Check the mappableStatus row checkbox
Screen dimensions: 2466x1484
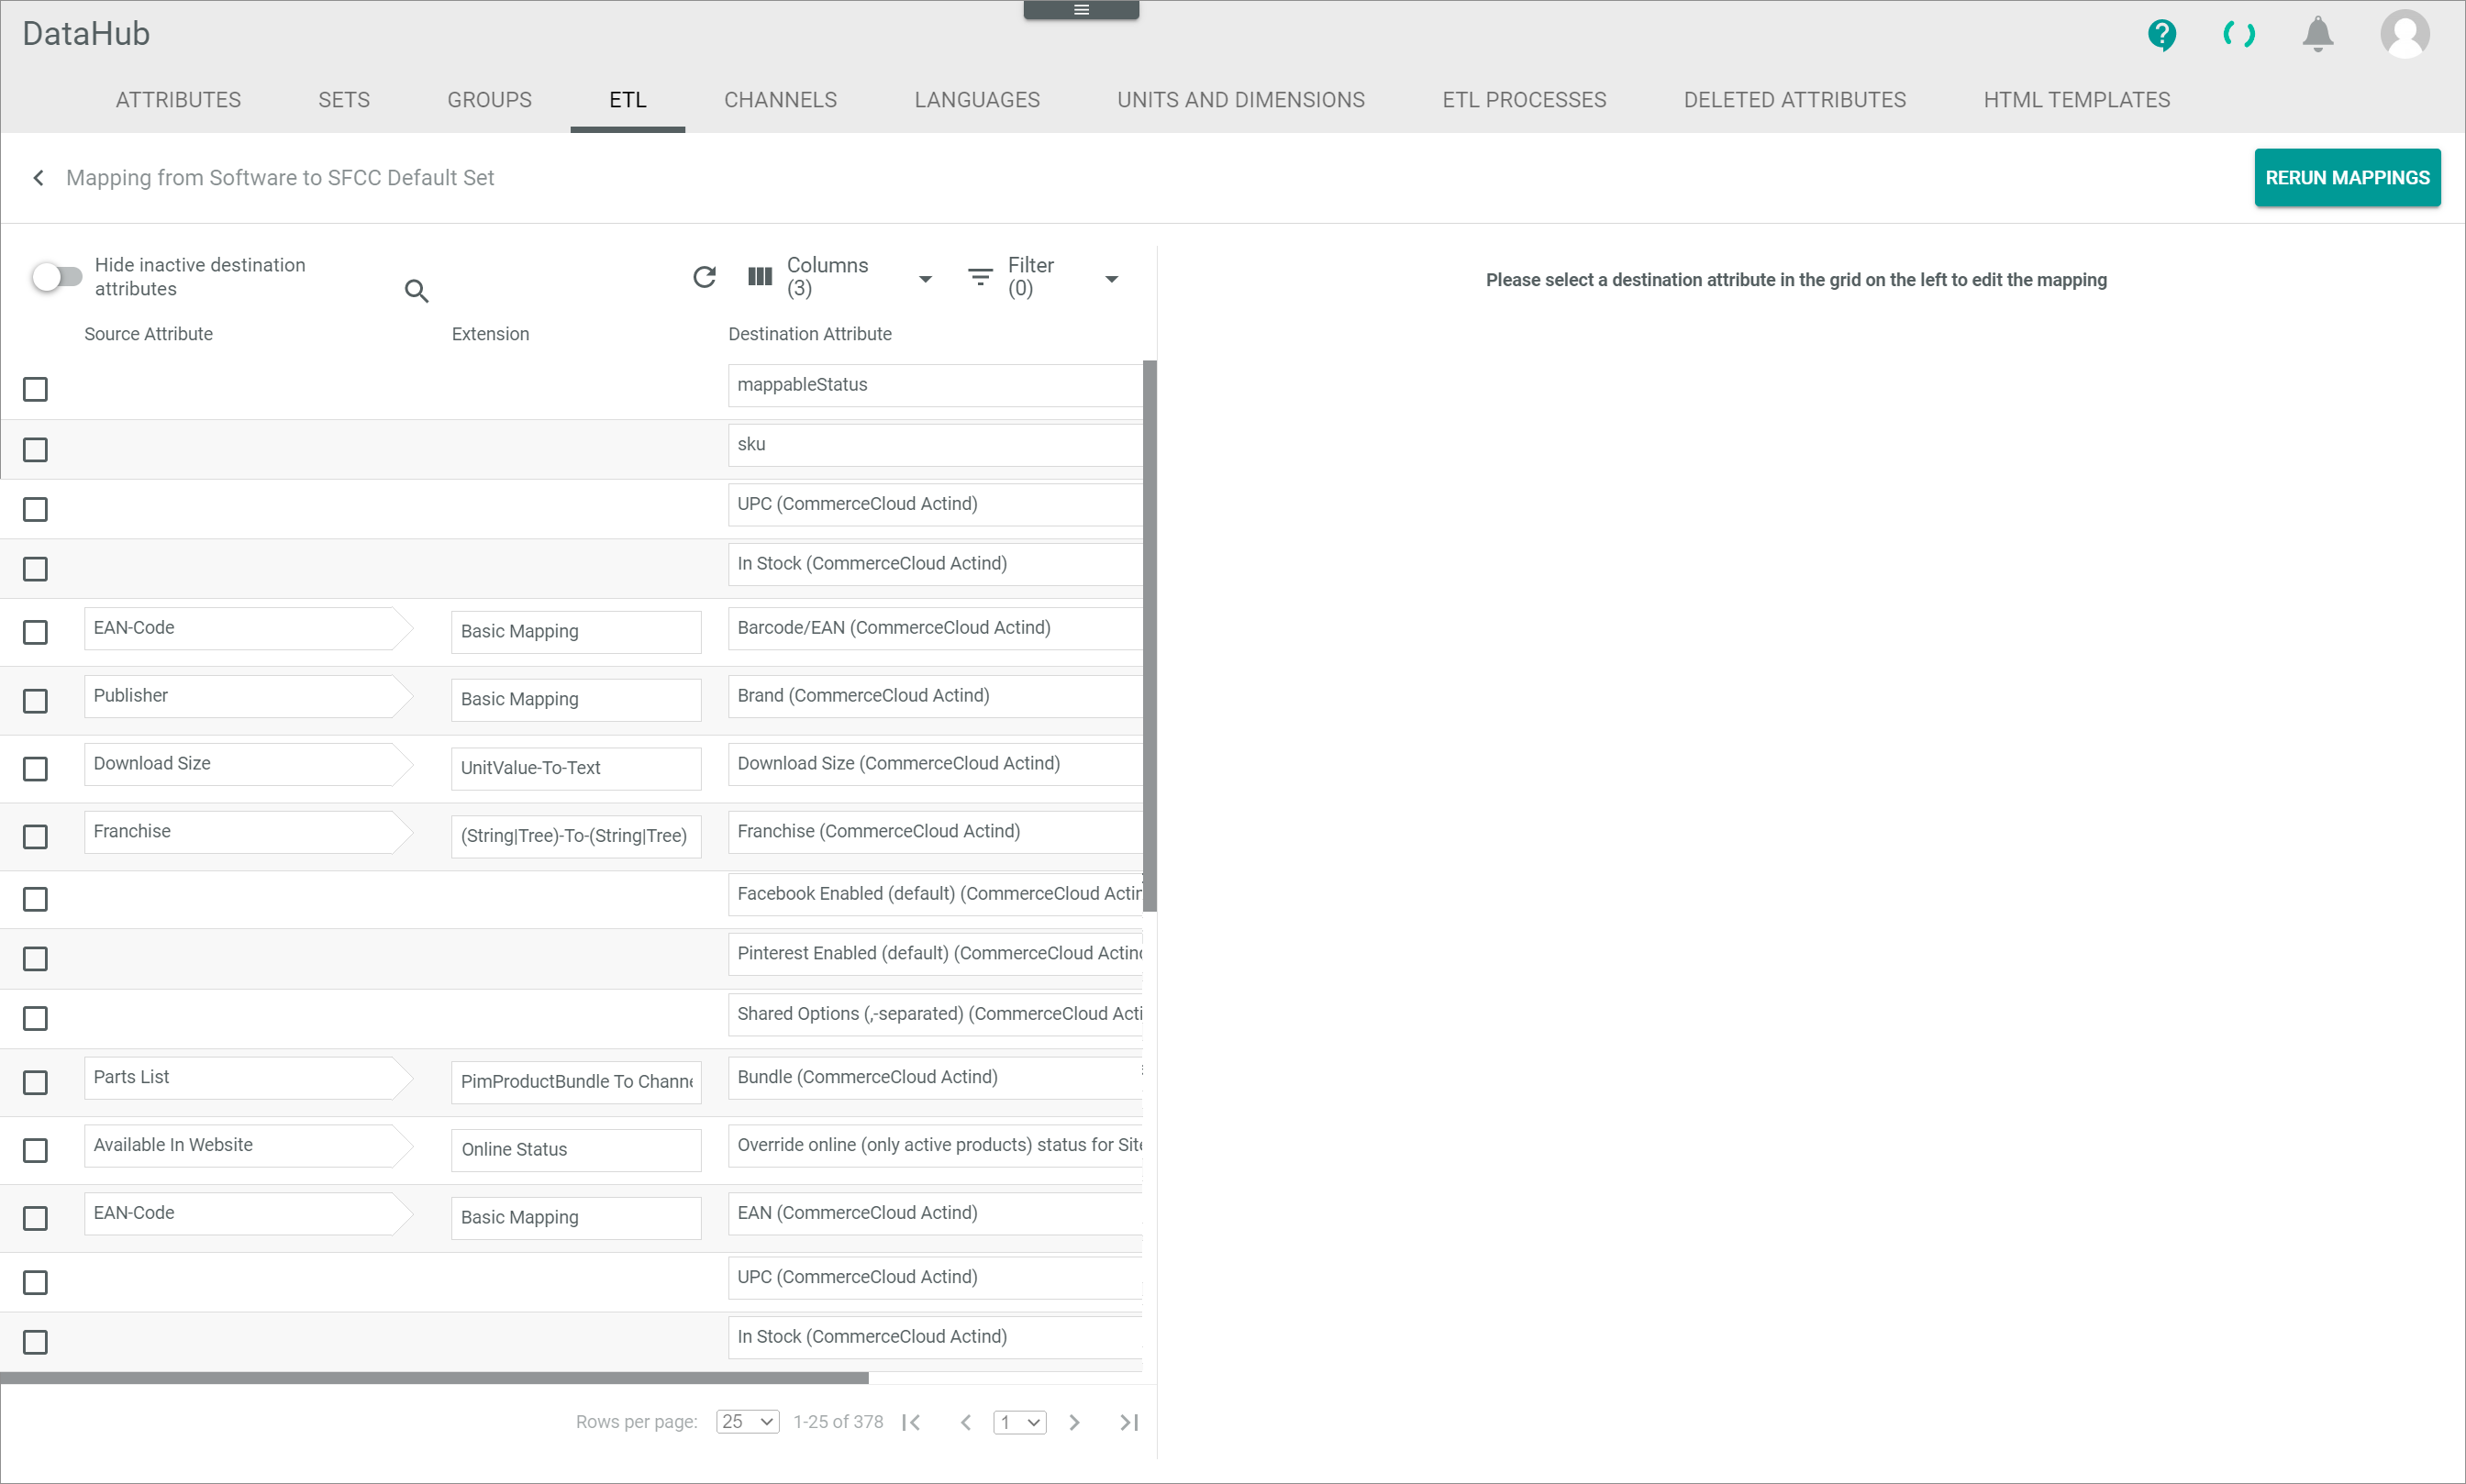[x=35, y=389]
